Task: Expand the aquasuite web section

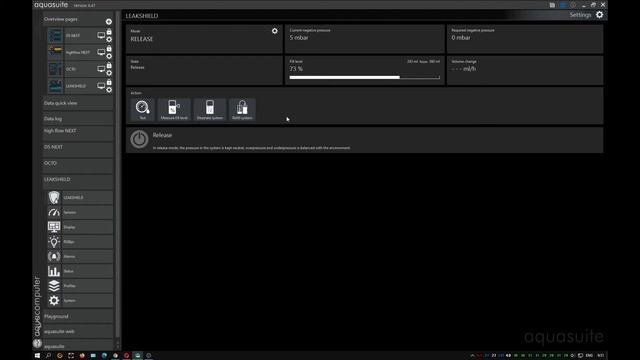Action: (78, 331)
